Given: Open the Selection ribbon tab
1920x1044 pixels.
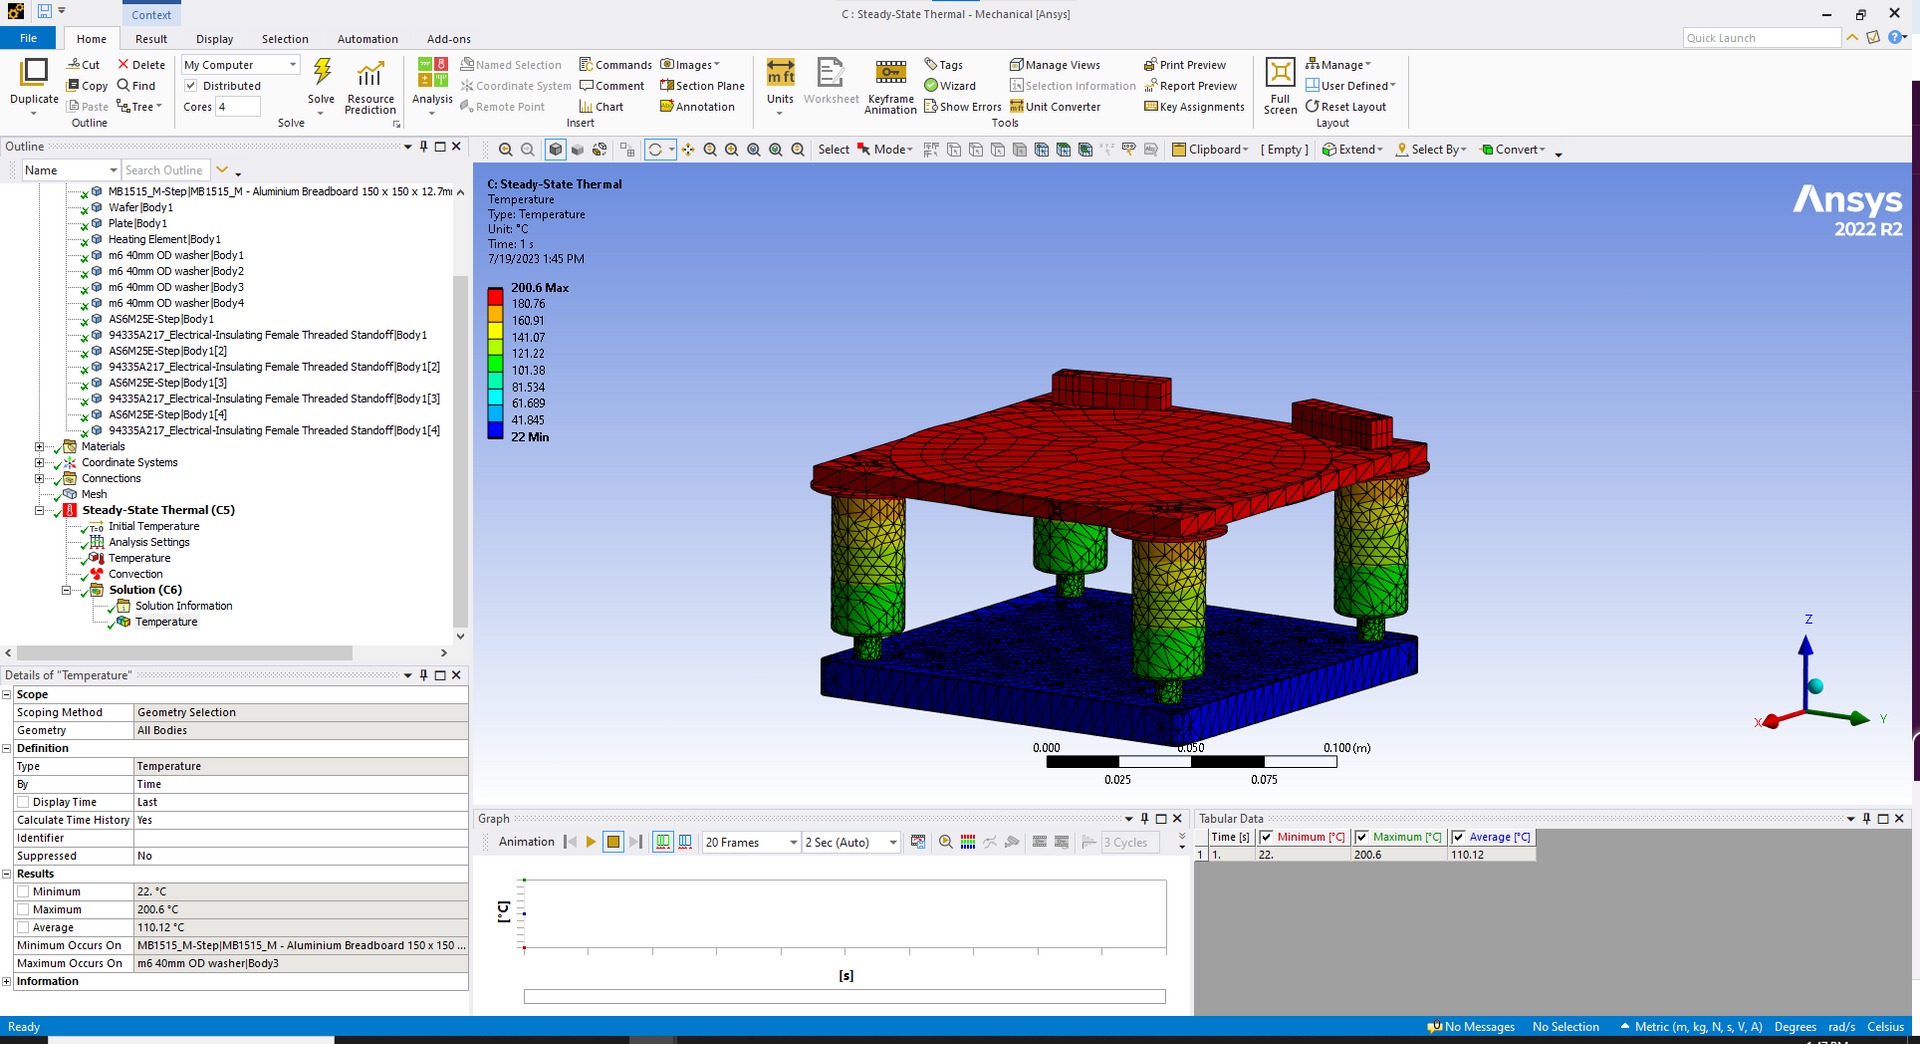Looking at the screenshot, I should [x=285, y=39].
